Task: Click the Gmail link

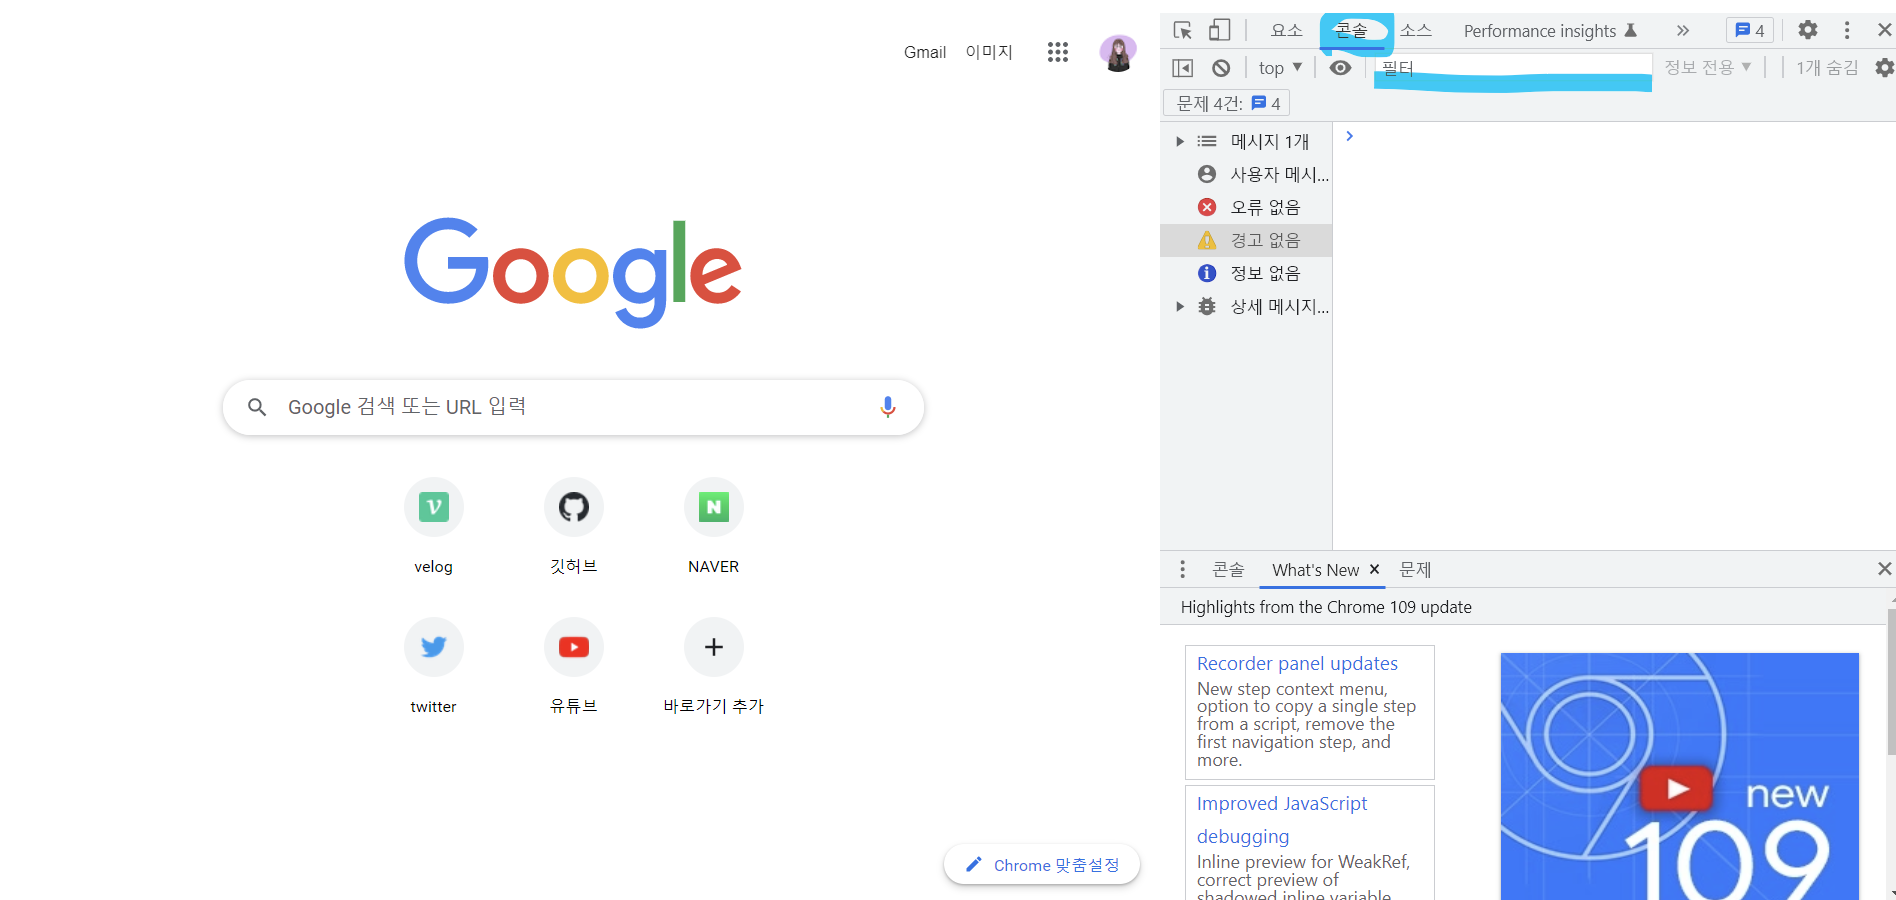Action: (x=924, y=52)
